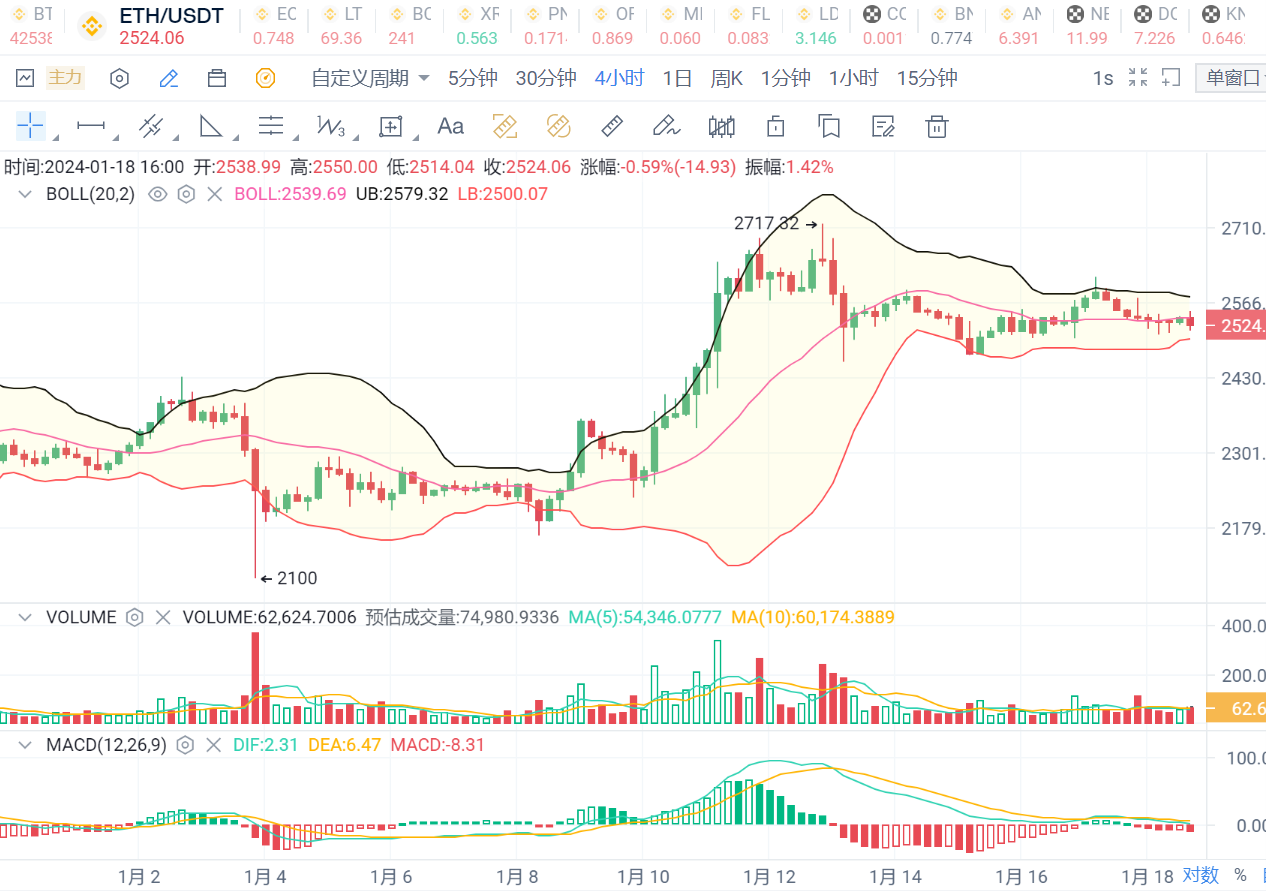Click the chart-type icon at top left
Viewport: 1266px width, 891px height.
[x=25, y=78]
